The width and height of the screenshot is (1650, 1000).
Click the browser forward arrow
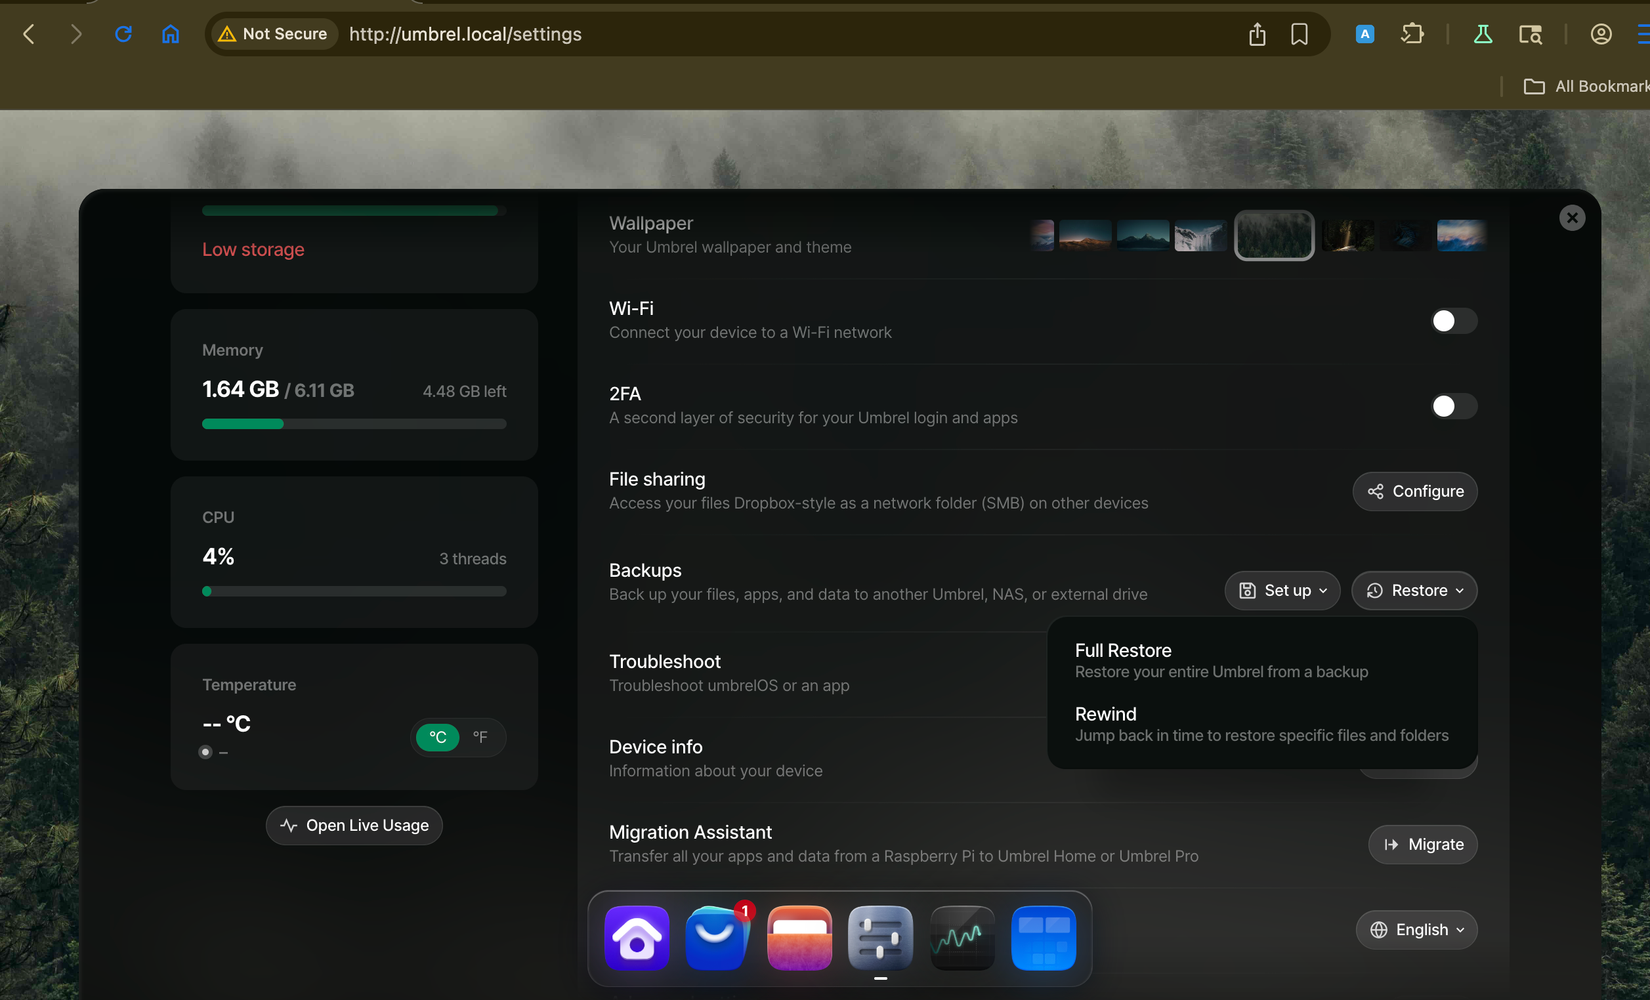[x=76, y=34]
